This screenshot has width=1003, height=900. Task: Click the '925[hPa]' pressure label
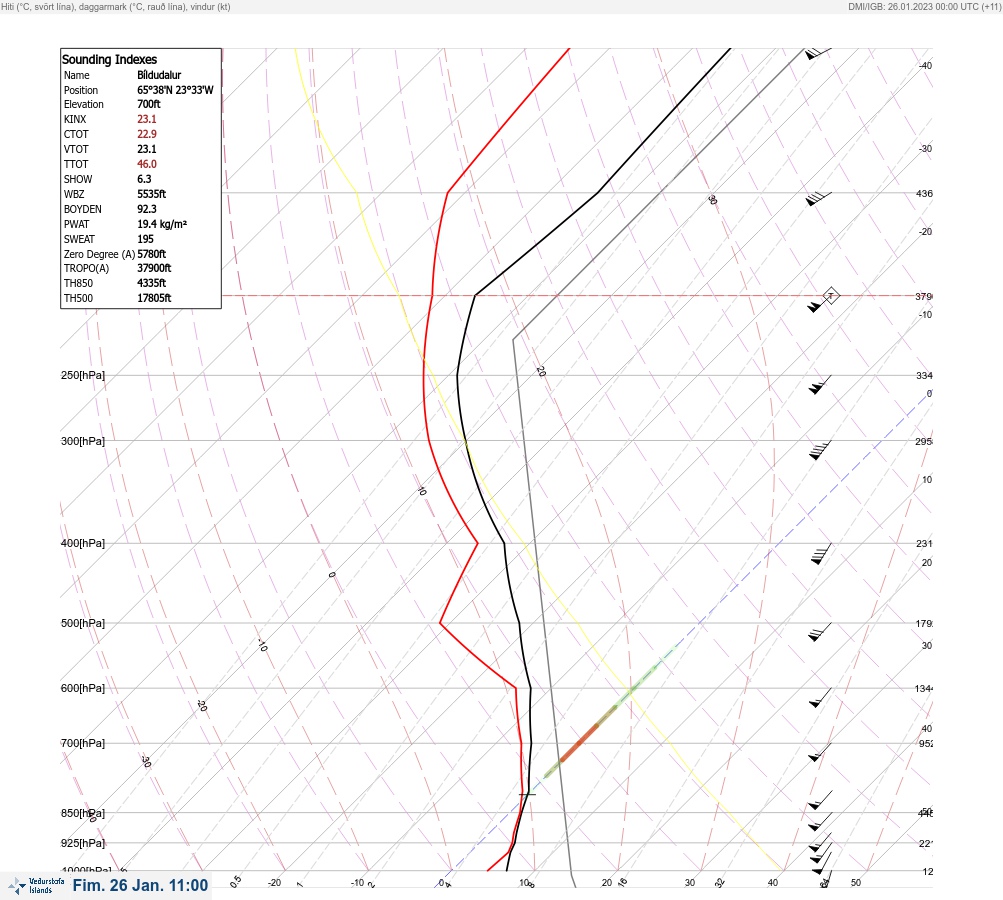[83, 843]
